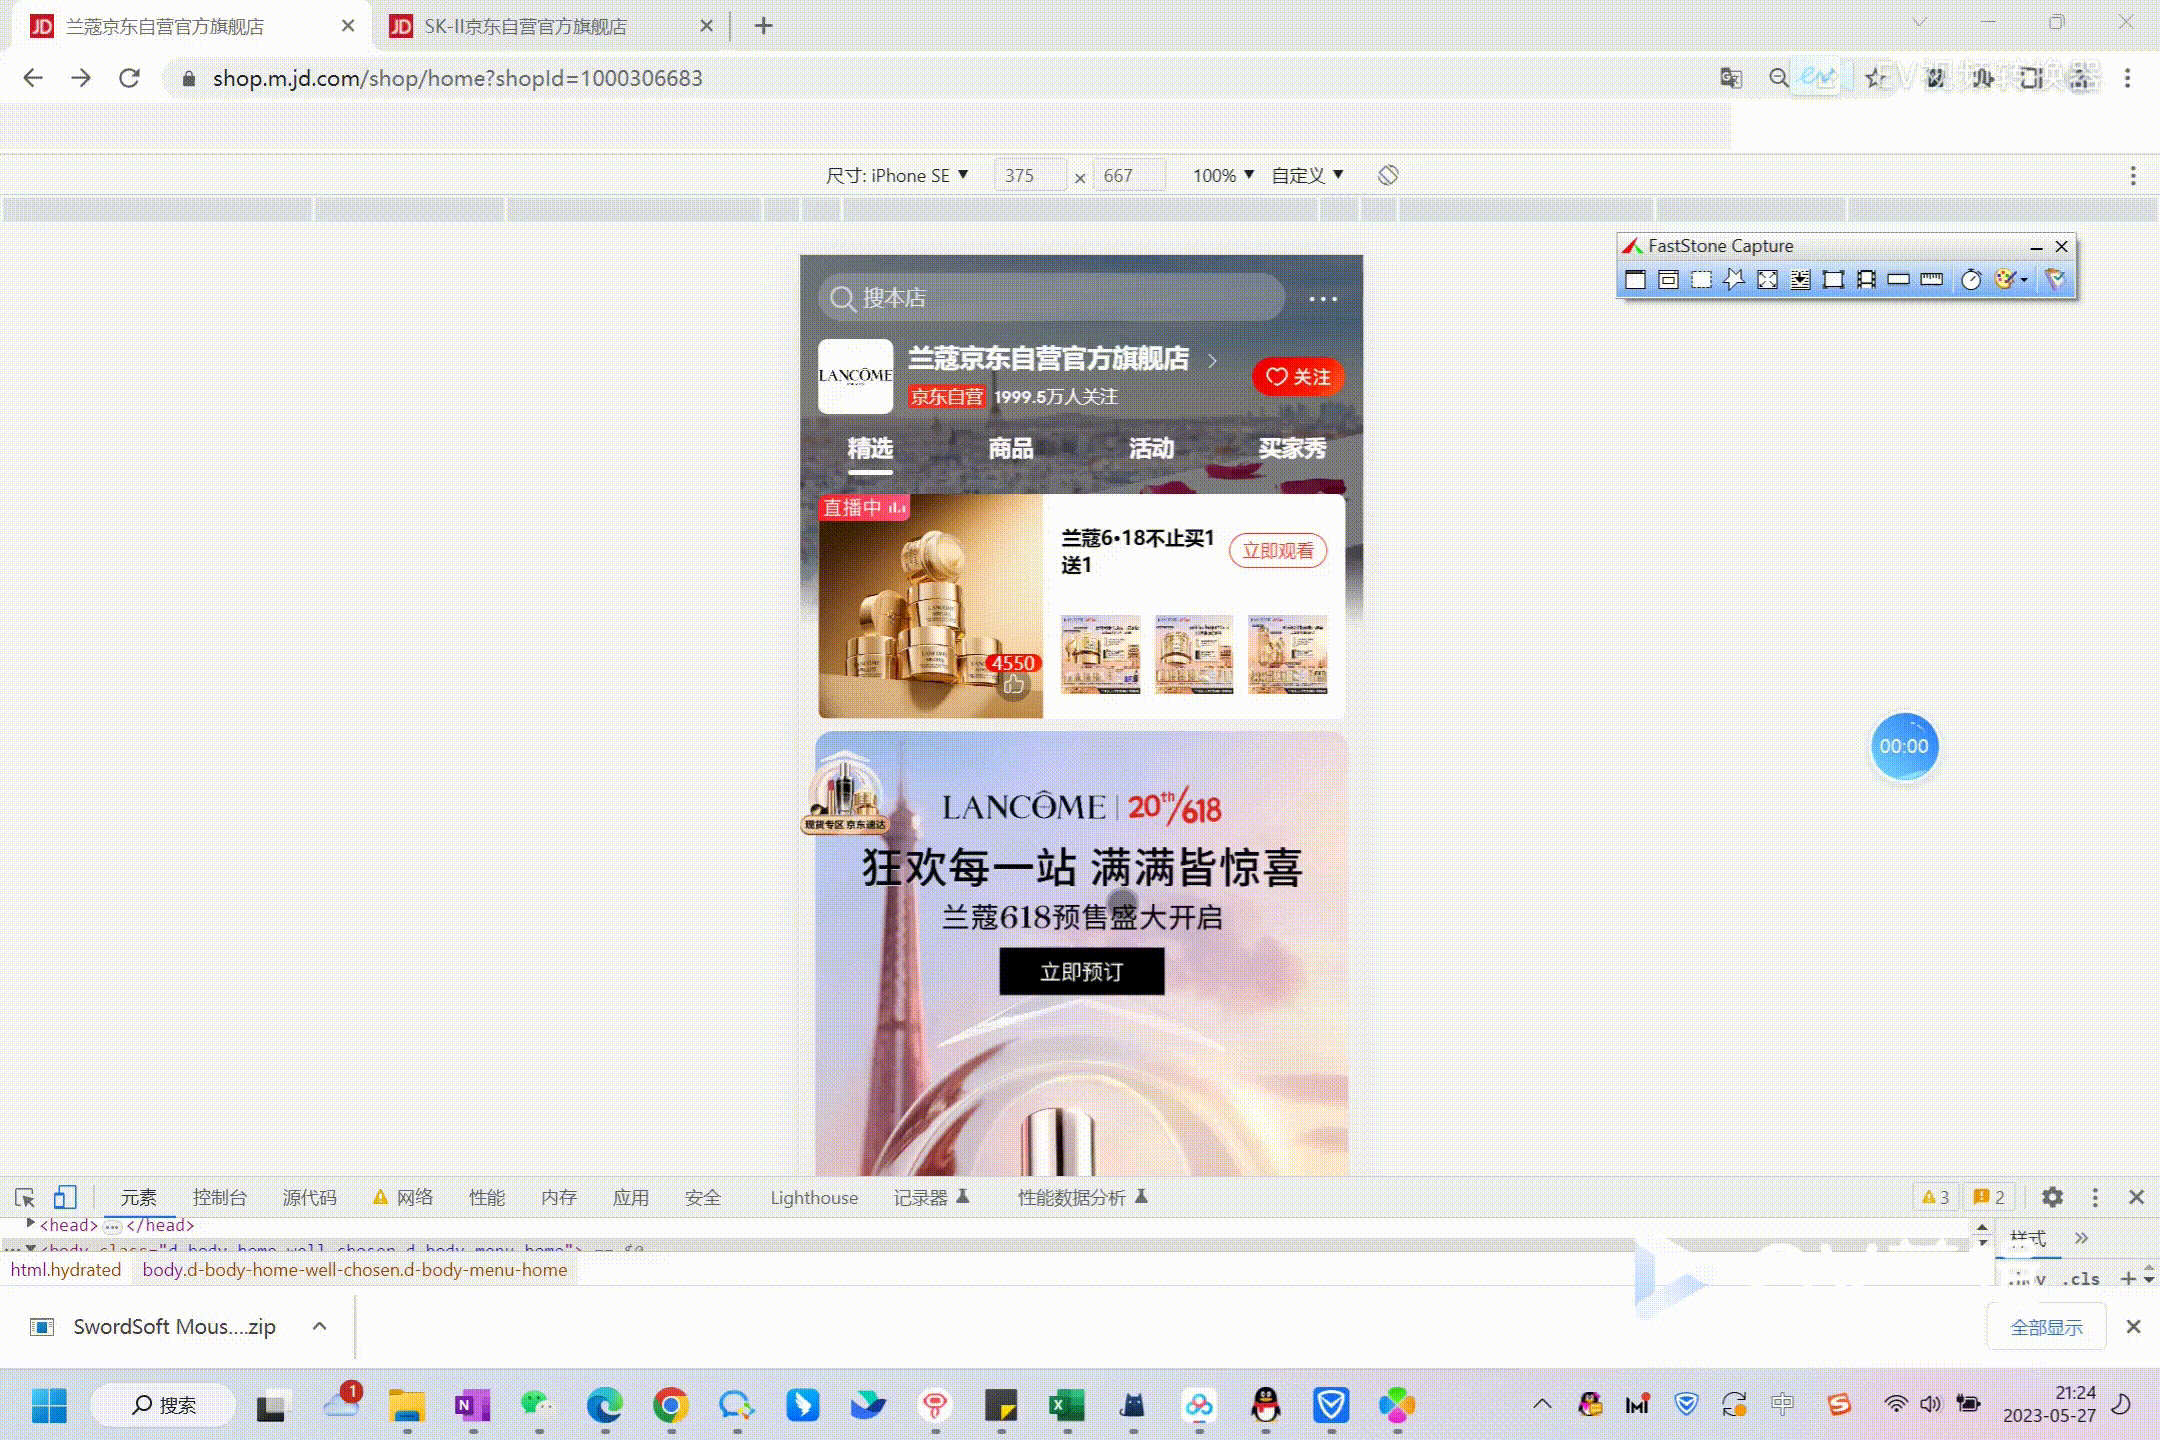
Task: Click the DevTools inspect element picker icon
Action: (x=25, y=1197)
